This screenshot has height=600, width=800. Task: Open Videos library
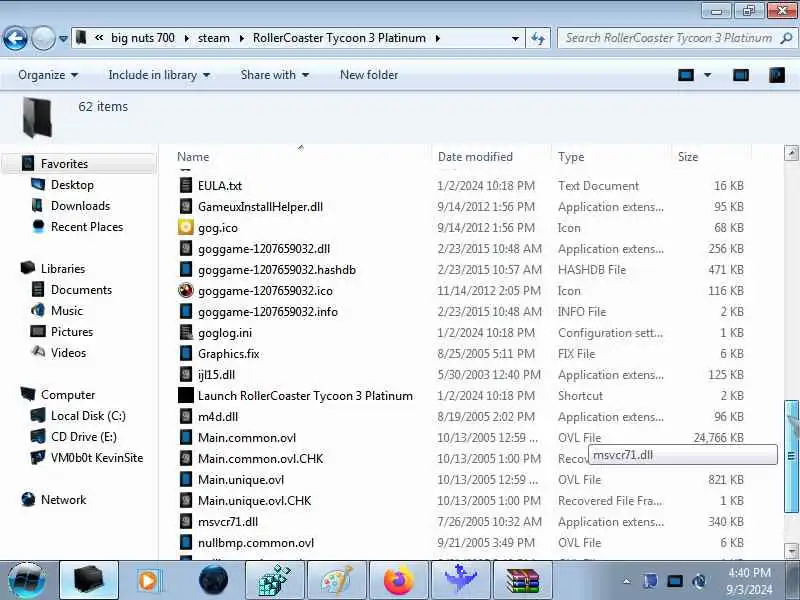(68, 352)
